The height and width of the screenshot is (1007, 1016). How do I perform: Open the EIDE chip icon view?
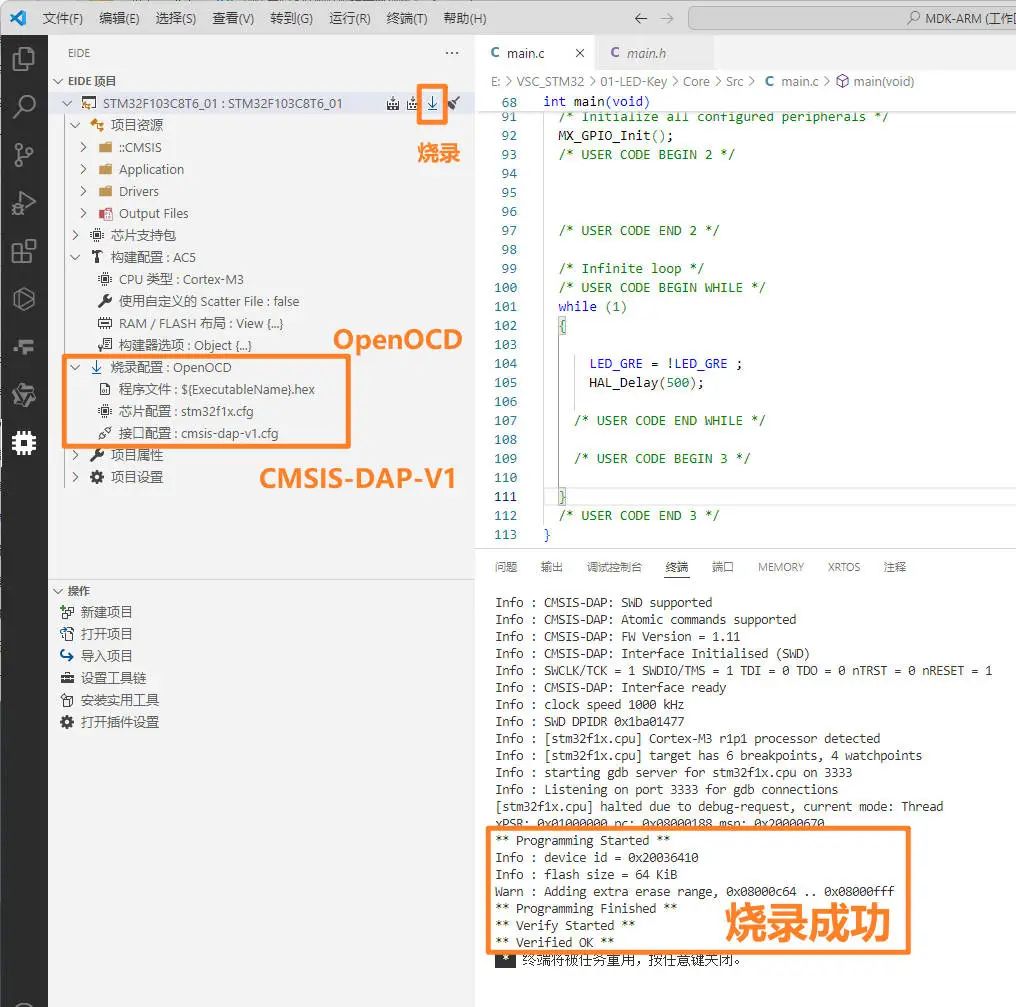pyautogui.click(x=24, y=443)
